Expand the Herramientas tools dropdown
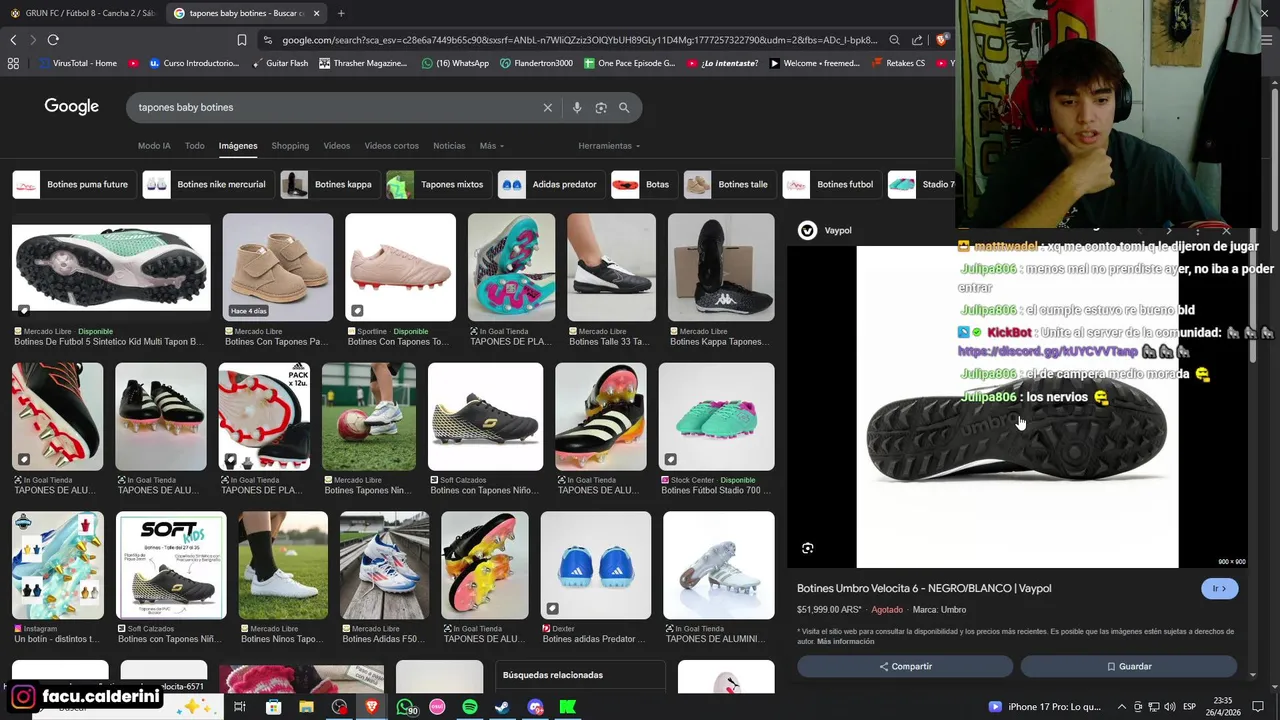The width and height of the screenshot is (1280, 720). (609, 146)
